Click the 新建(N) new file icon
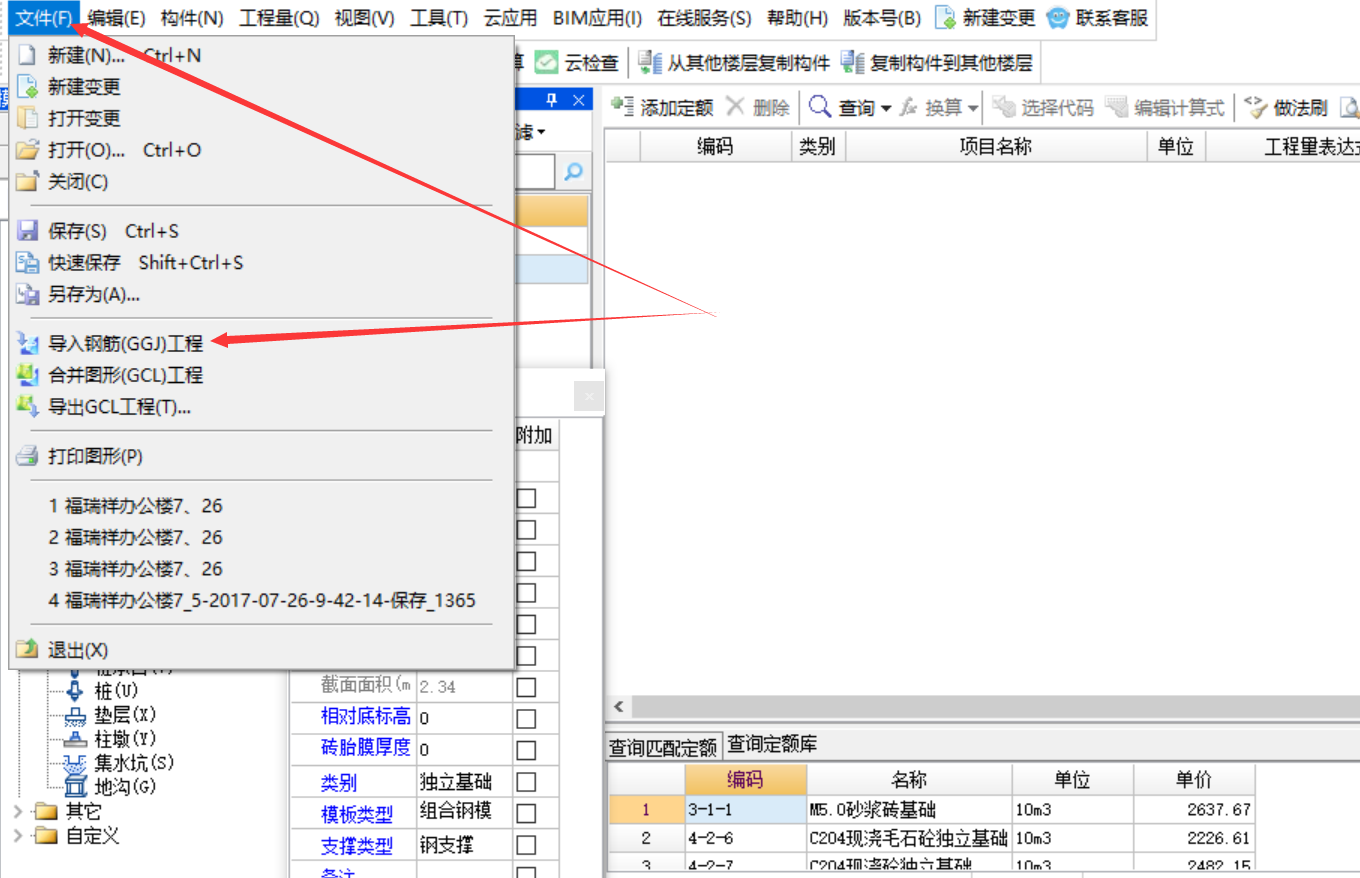Viewport: 1360px width, 878px height. (x=27, y=55)
